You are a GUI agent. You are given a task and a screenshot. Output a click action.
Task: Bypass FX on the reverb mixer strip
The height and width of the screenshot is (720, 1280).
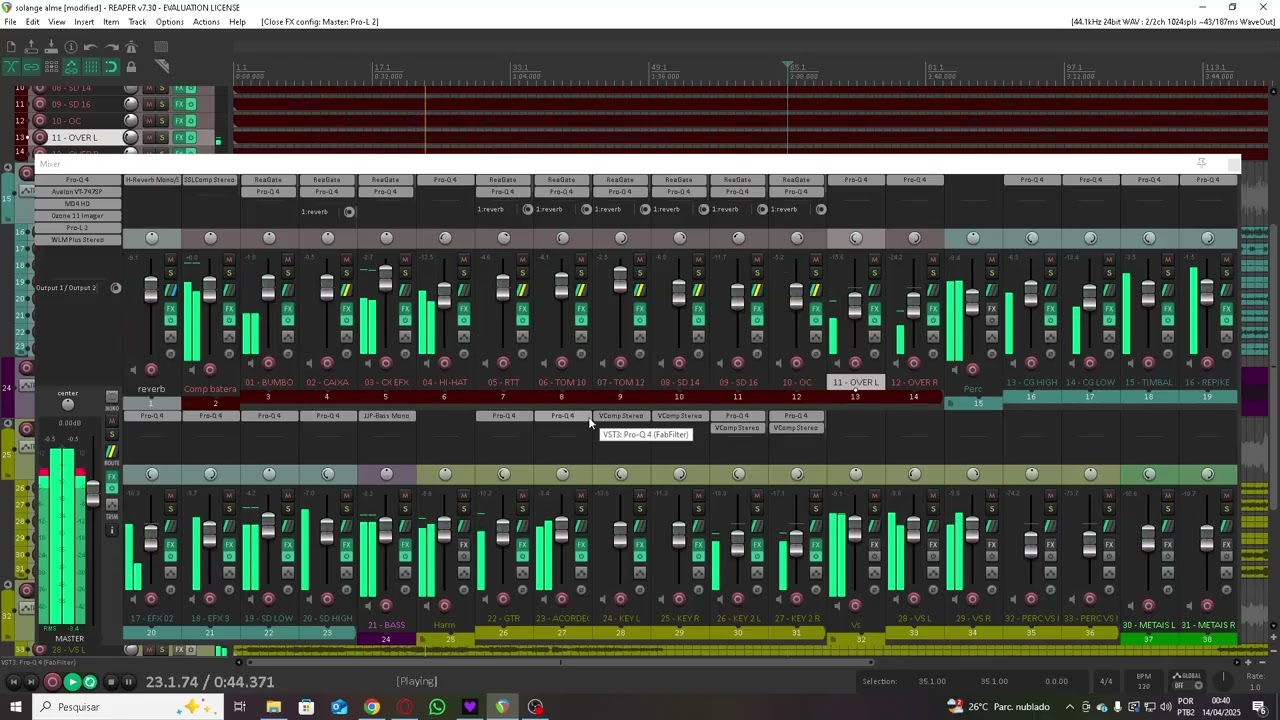(x=170, y=322)
